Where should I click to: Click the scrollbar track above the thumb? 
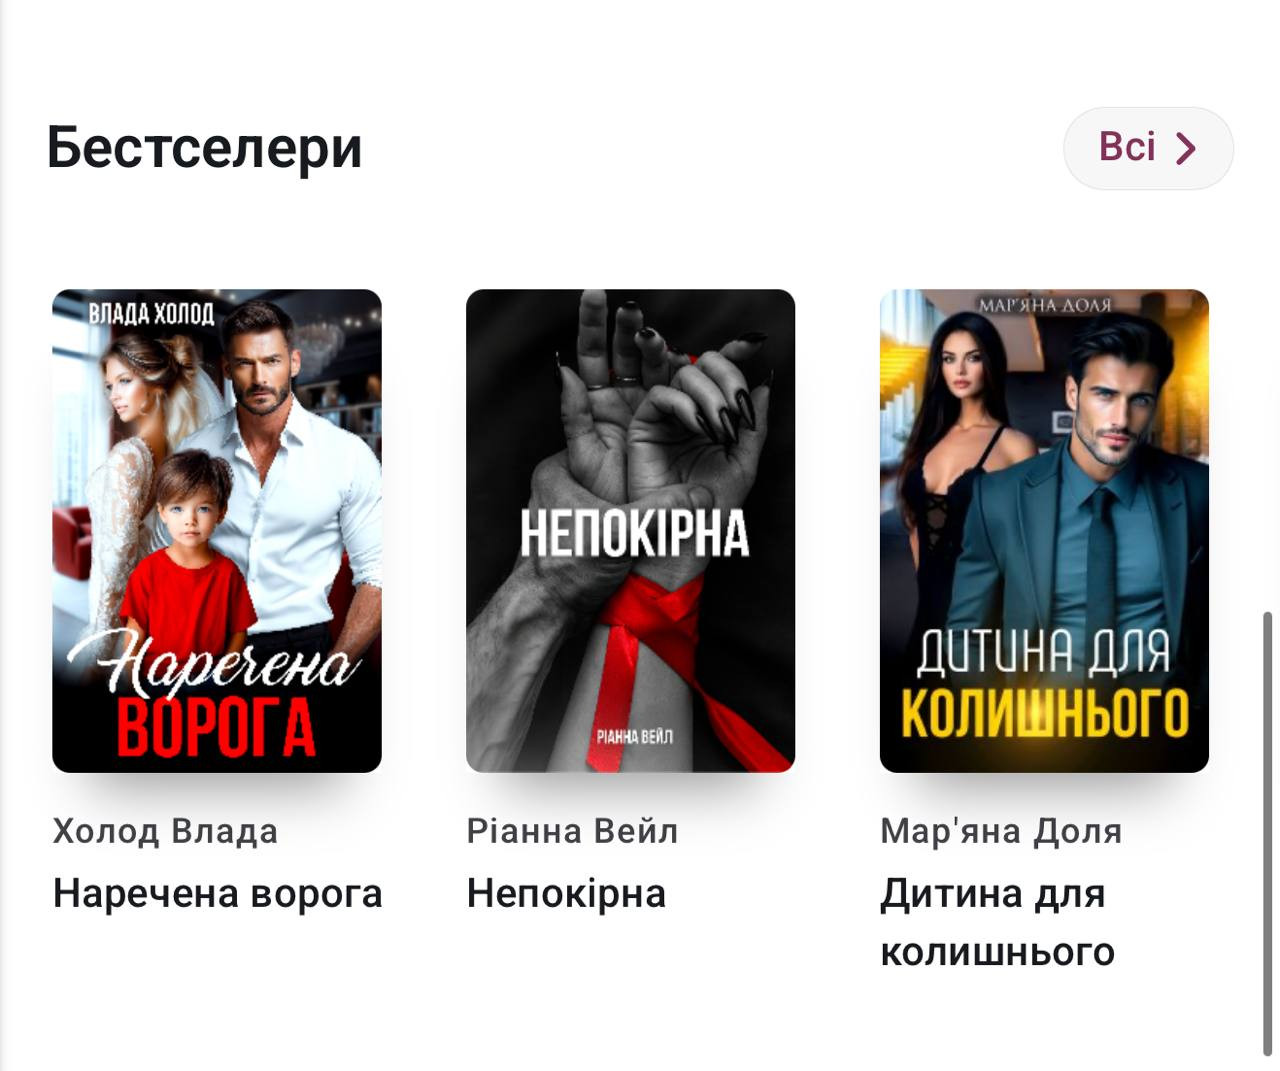(1269, 300)
